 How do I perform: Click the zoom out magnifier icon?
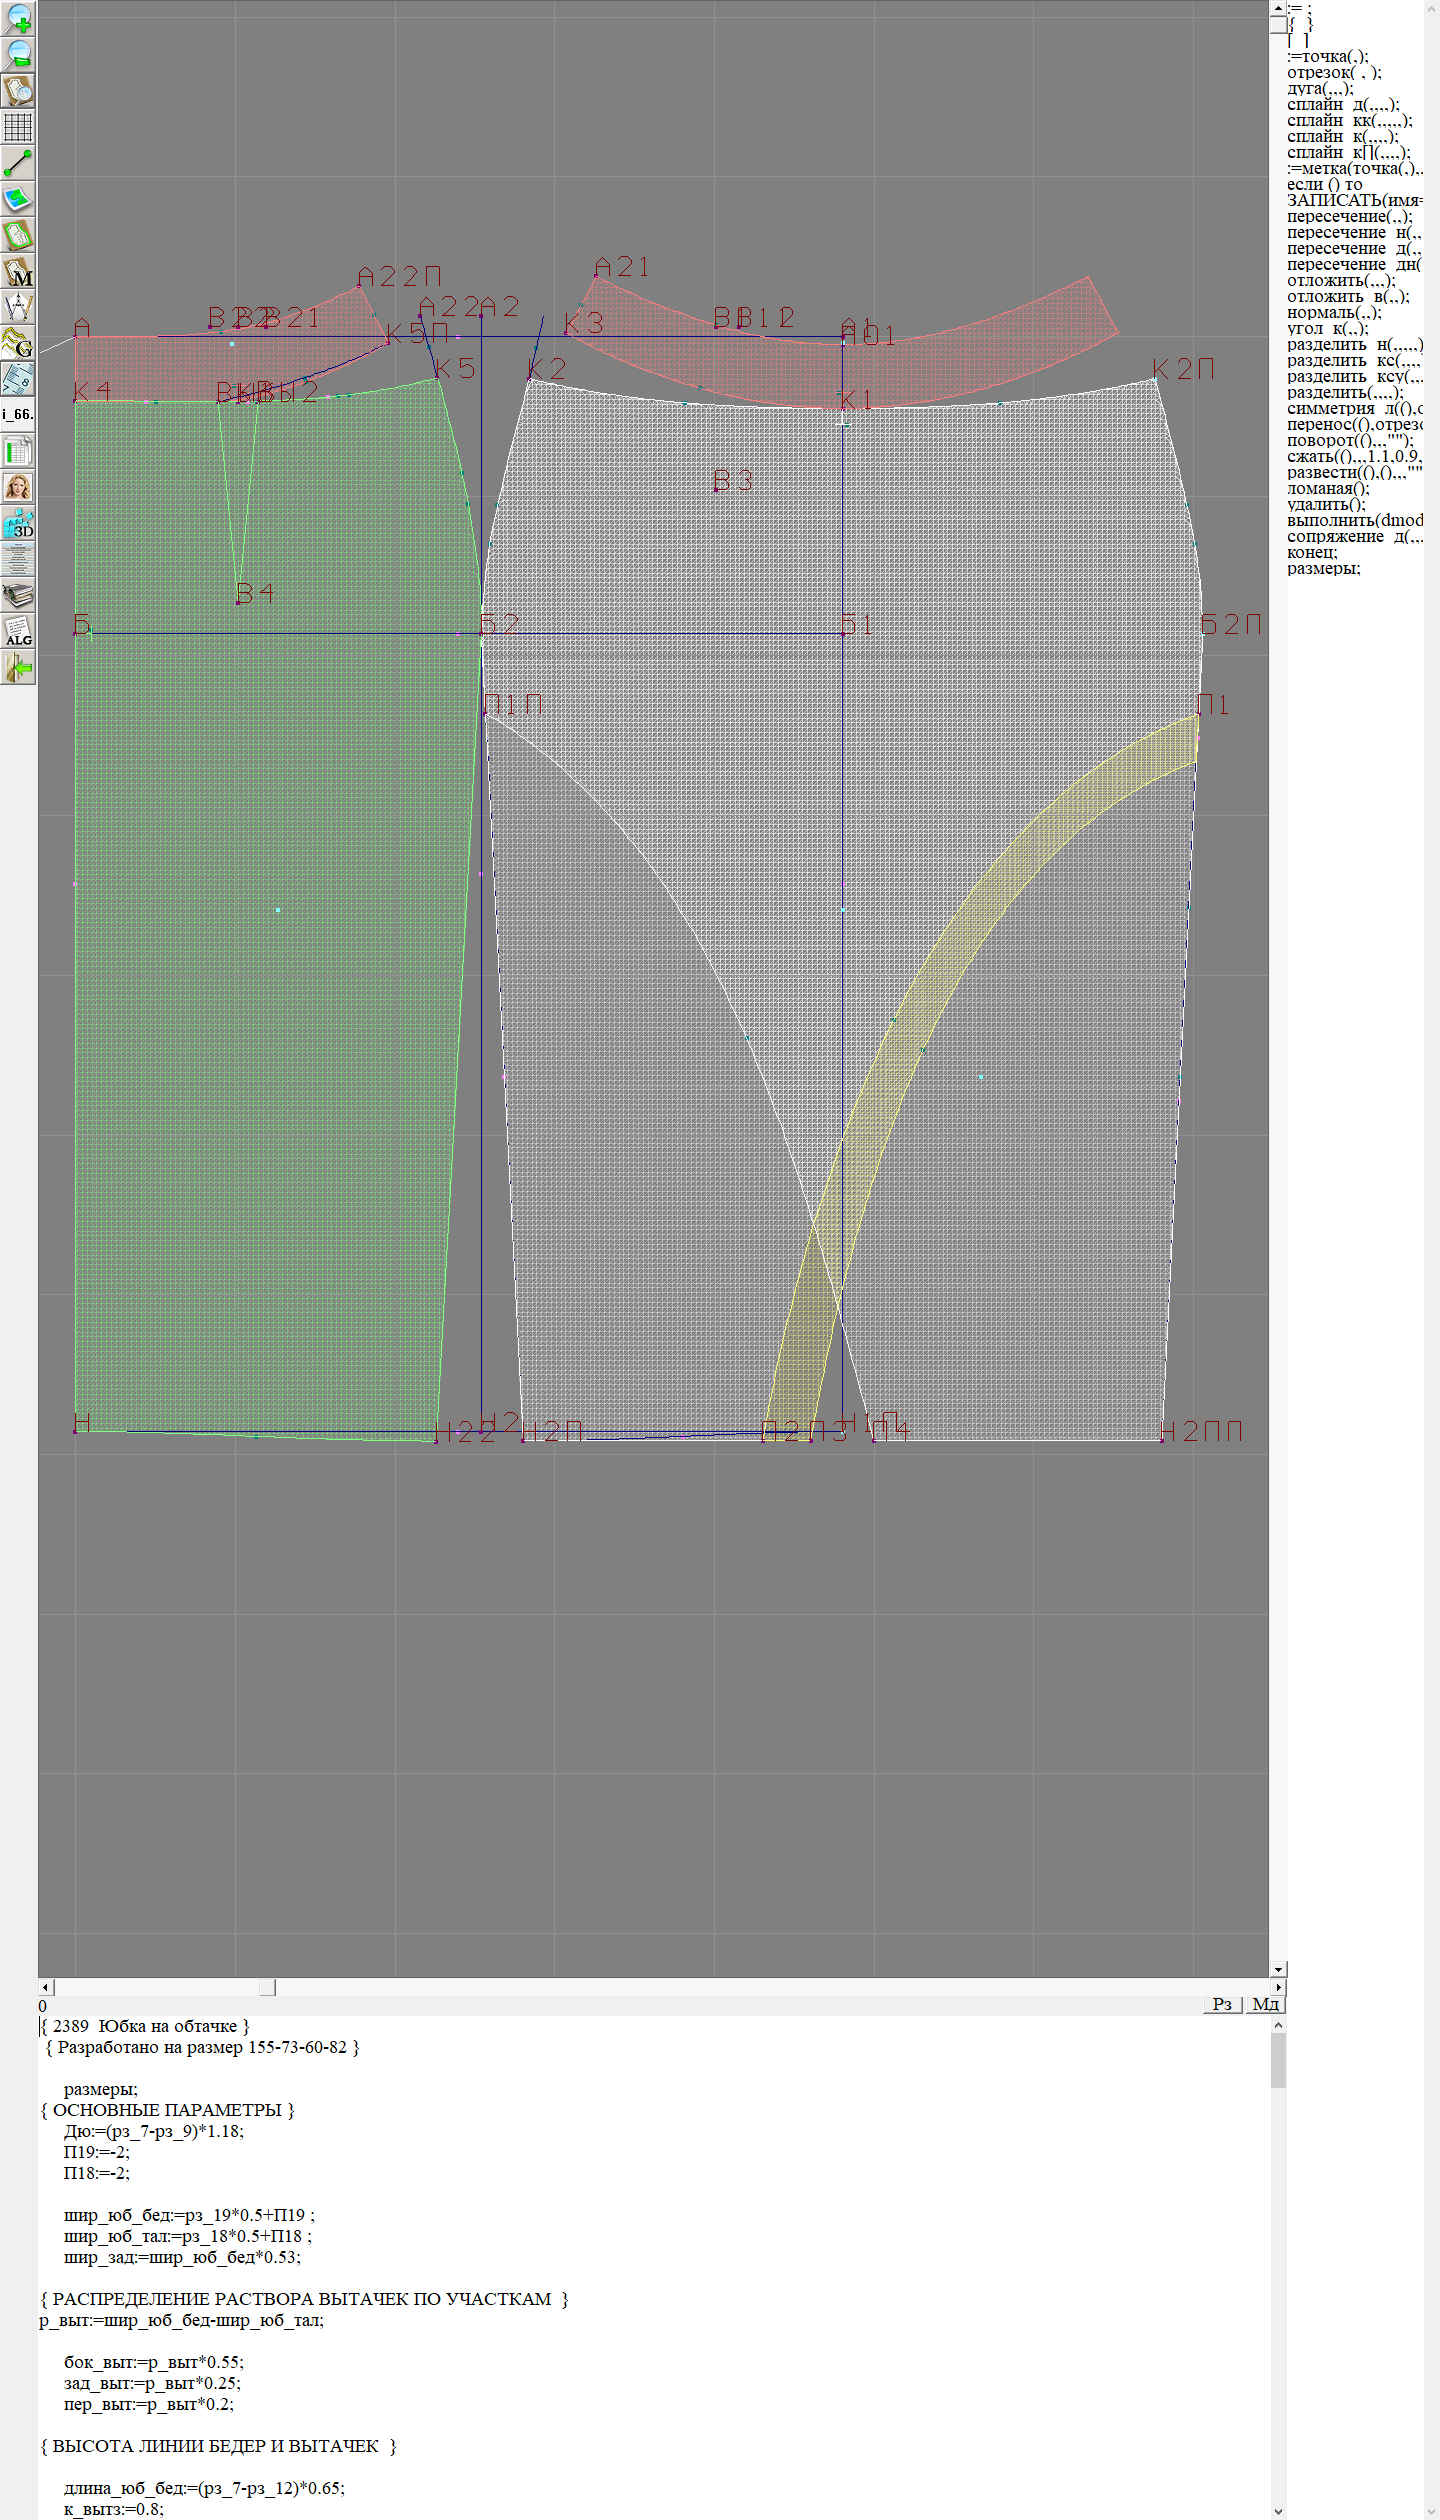pos(18,55)
